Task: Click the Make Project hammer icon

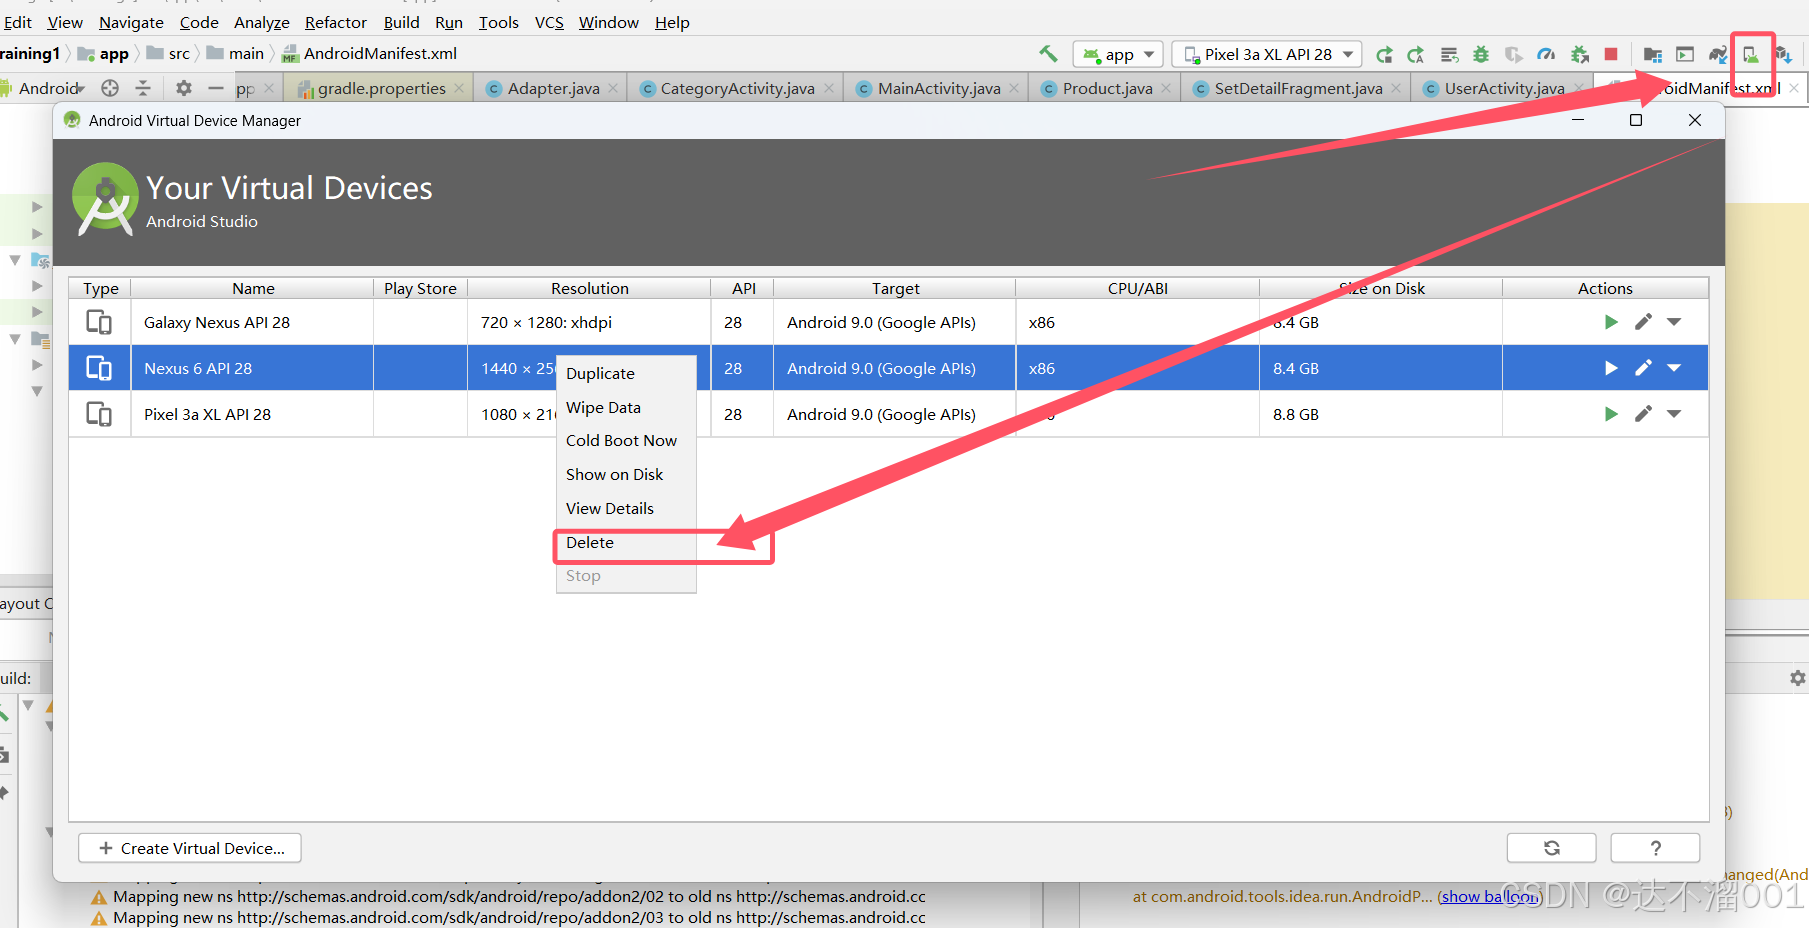Action: 1048,54
